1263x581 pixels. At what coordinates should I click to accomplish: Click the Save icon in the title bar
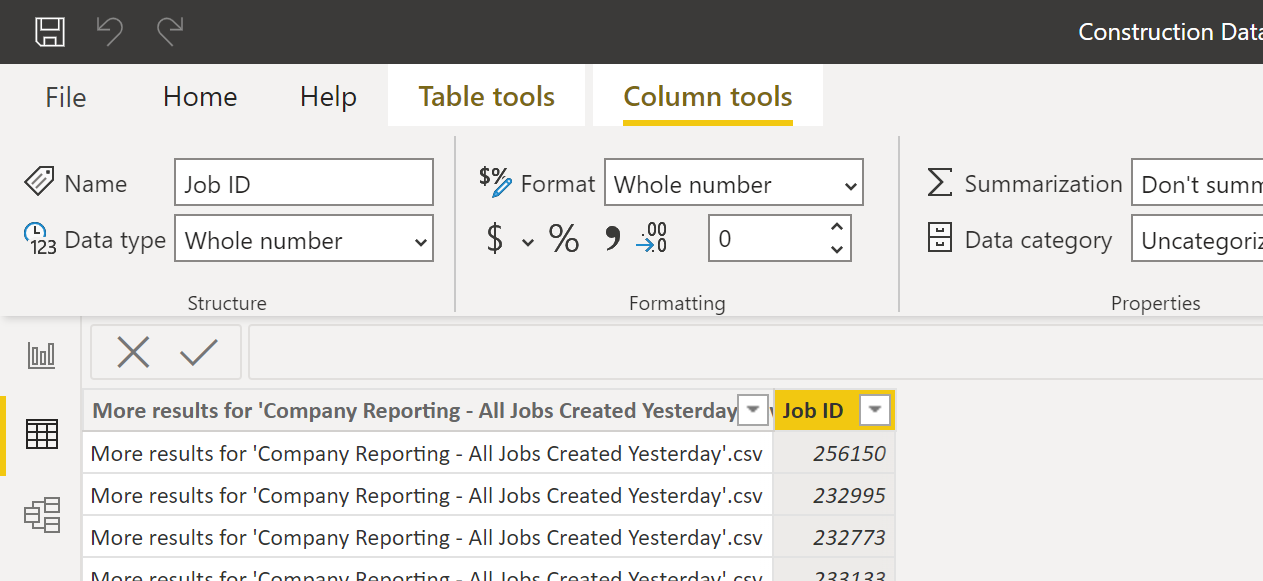tap(50, 32)
